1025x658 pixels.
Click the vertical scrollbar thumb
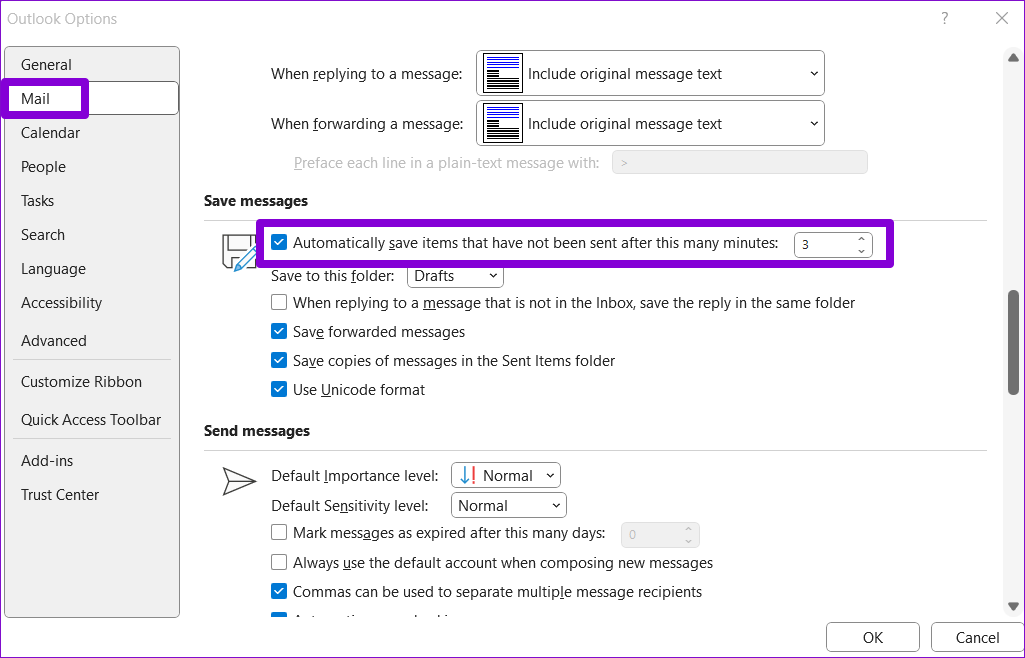(1013, 342)
